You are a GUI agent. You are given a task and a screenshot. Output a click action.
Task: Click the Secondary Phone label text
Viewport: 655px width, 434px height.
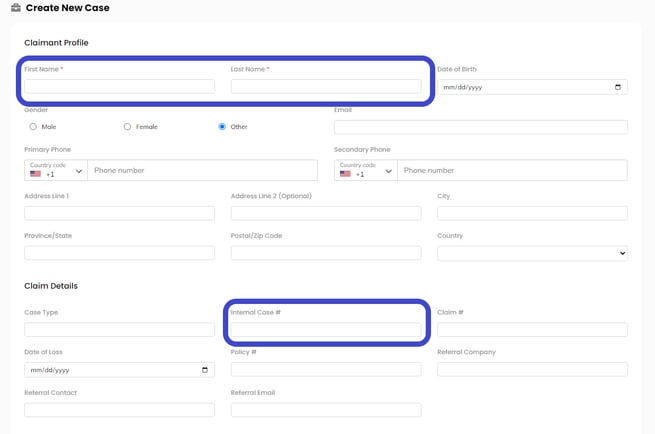(362, 150)
